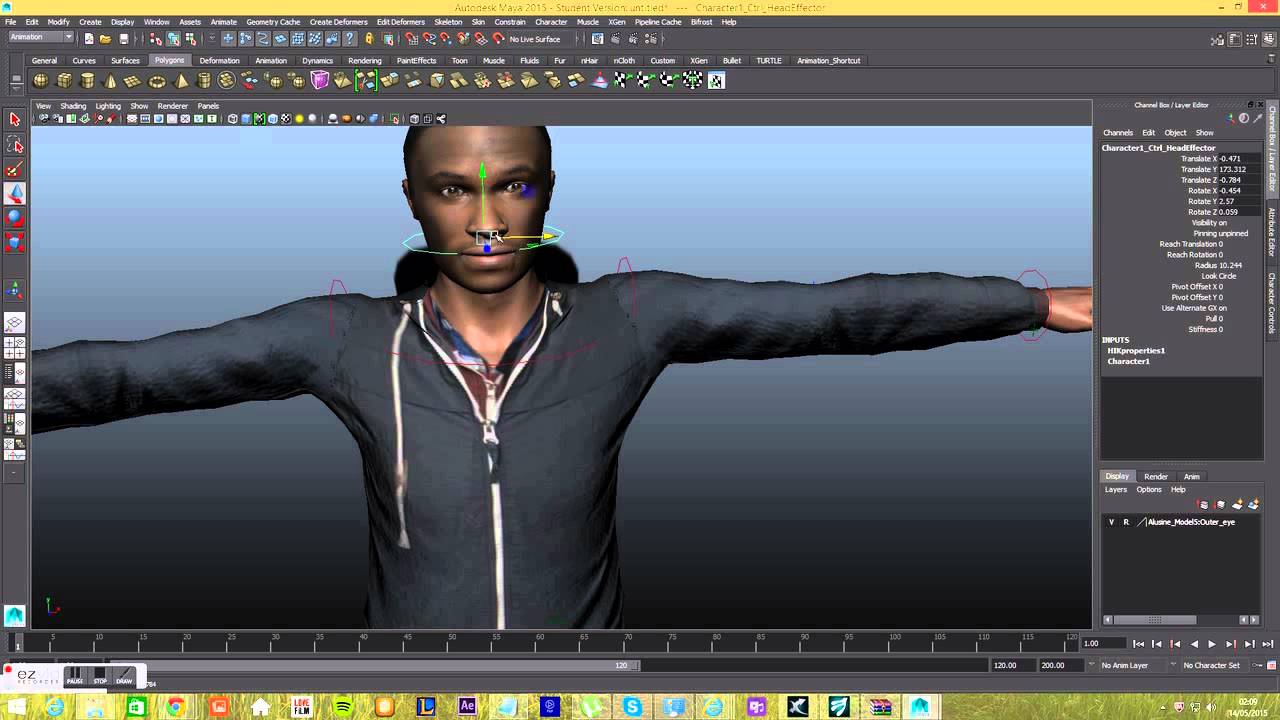This screenshot has height=720, width=1280.
Task: Toggle wireframe cube icon in viewport toolbar
Action: point(233,119)
